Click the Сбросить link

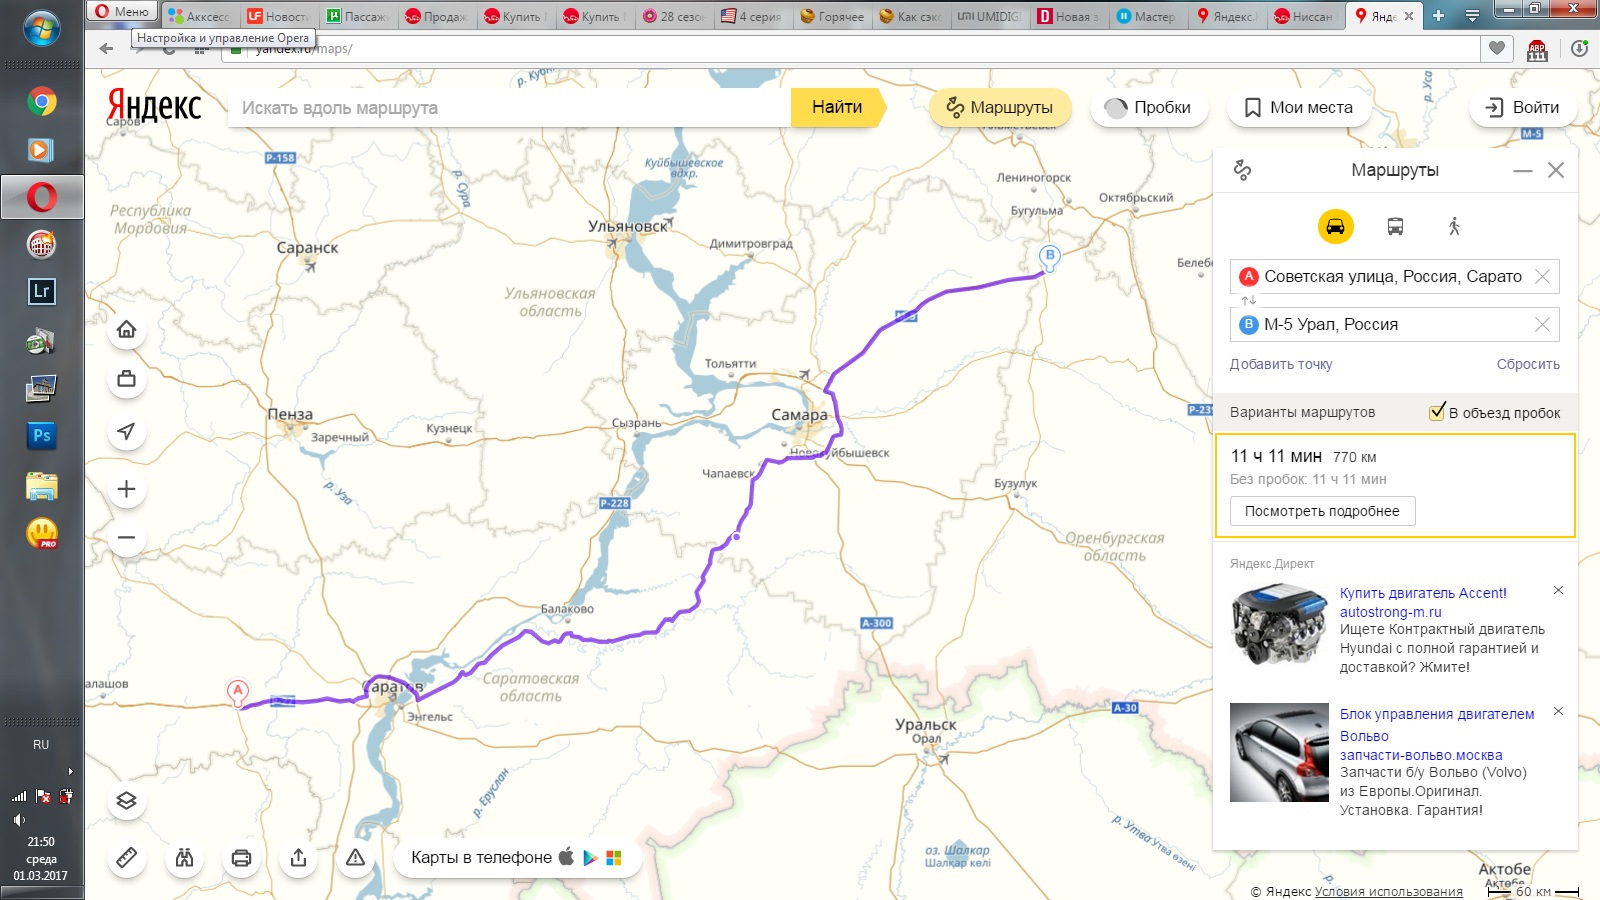coord(1528,364)
